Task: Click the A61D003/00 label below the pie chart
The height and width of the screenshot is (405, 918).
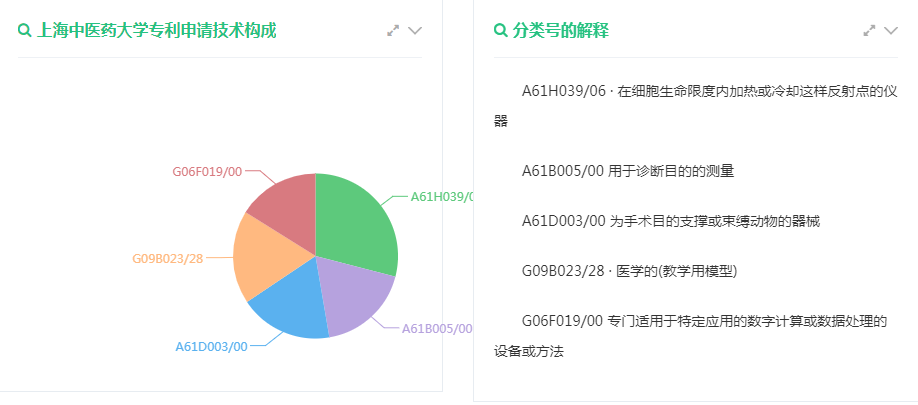Action: coord(211,346)
